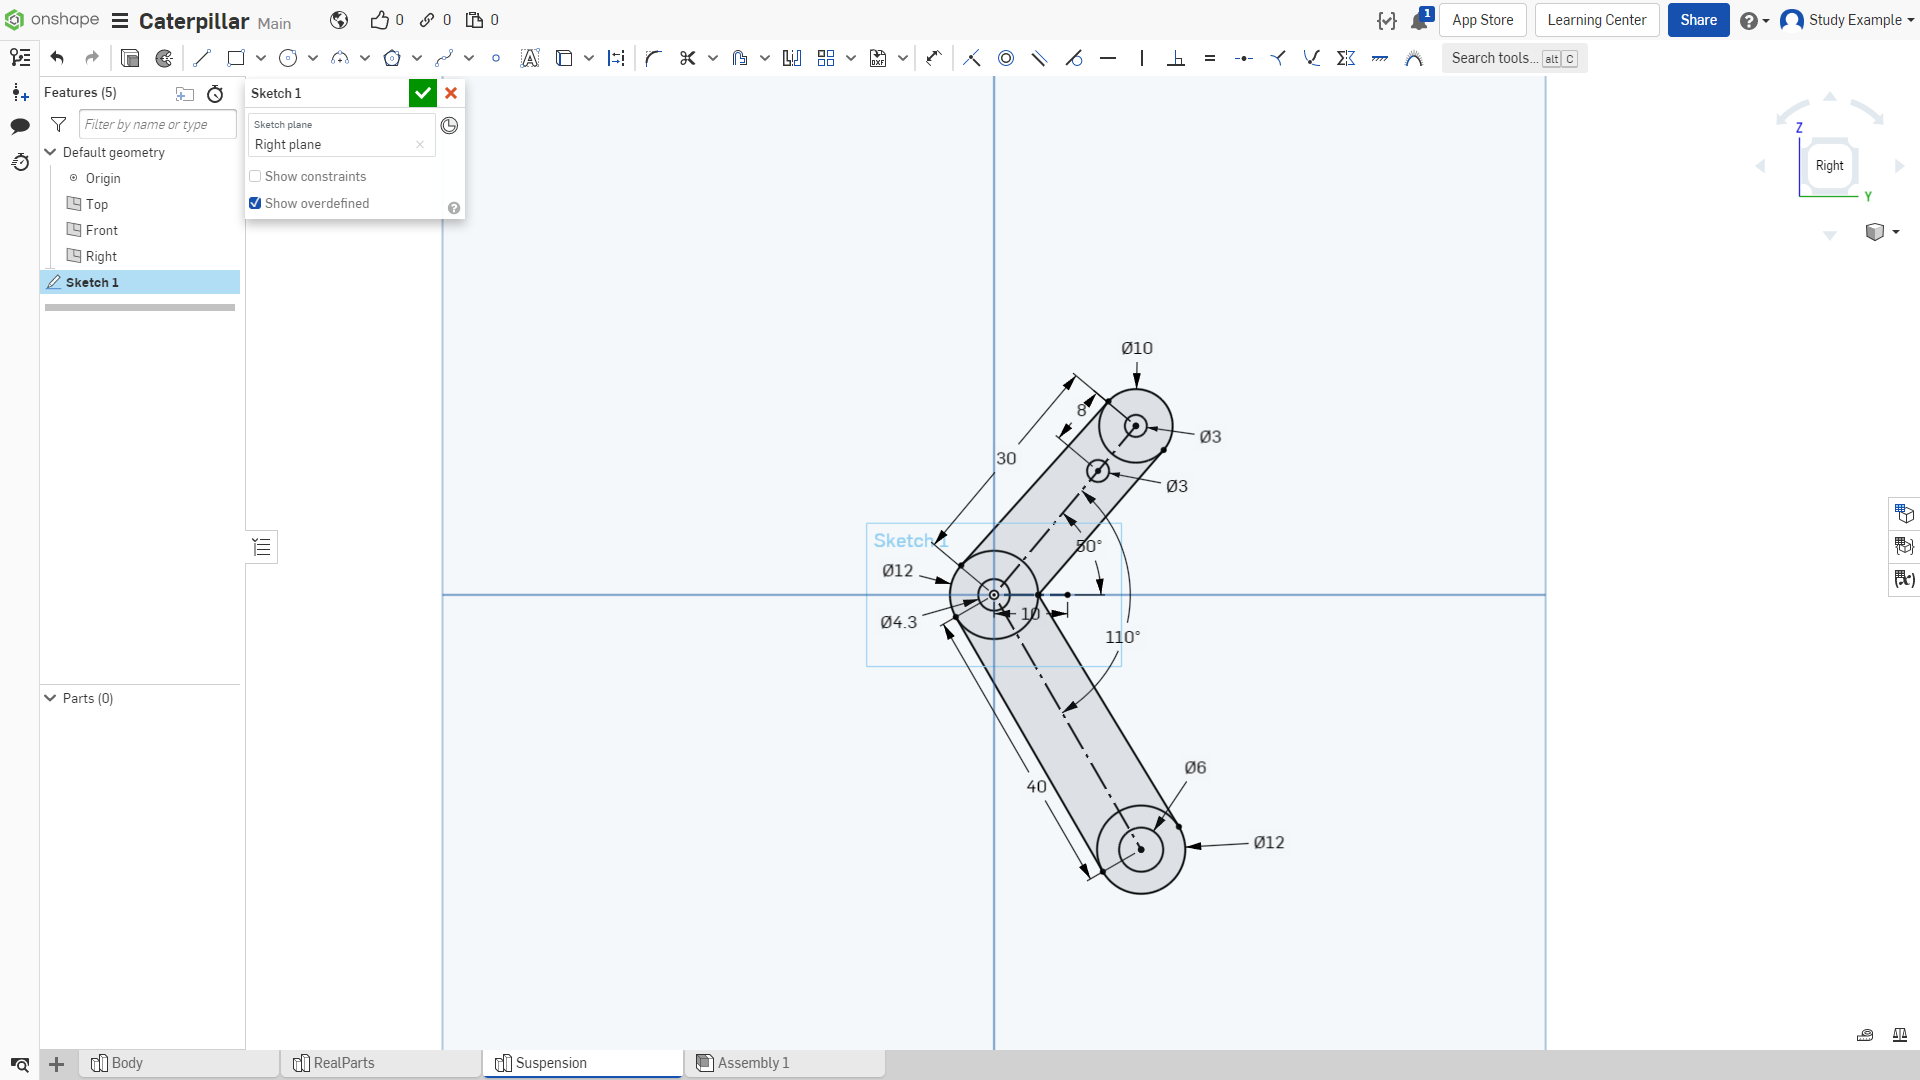Enable the Show constraints checkbox
The width and height of the screenshot is (1920, 1080).
(255, 176)
